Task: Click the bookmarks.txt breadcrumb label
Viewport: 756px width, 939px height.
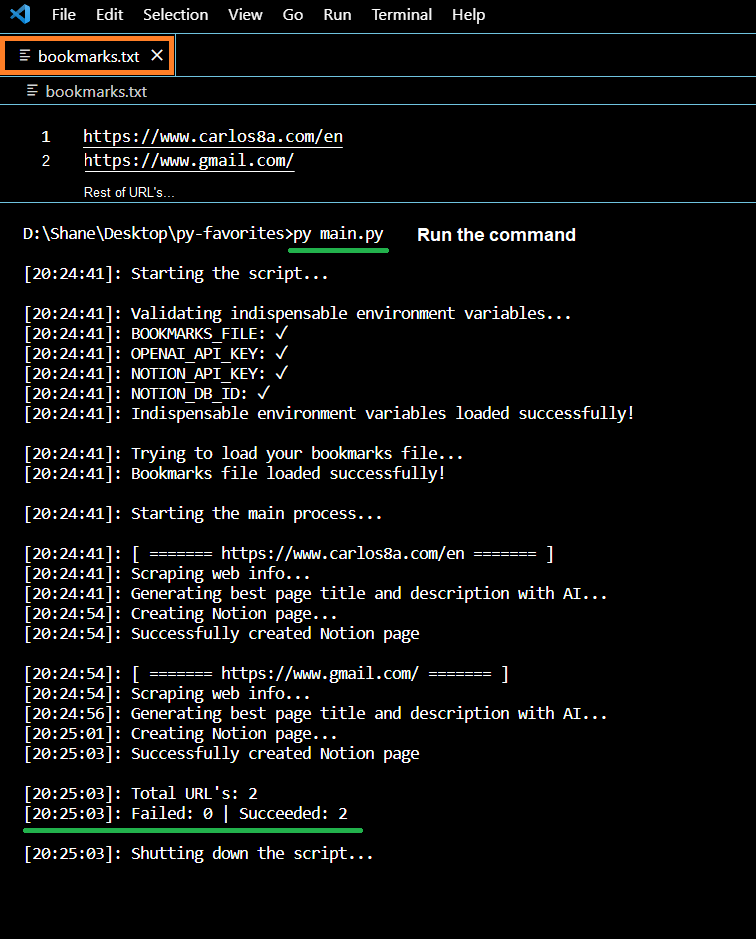Action: point(96,92)
